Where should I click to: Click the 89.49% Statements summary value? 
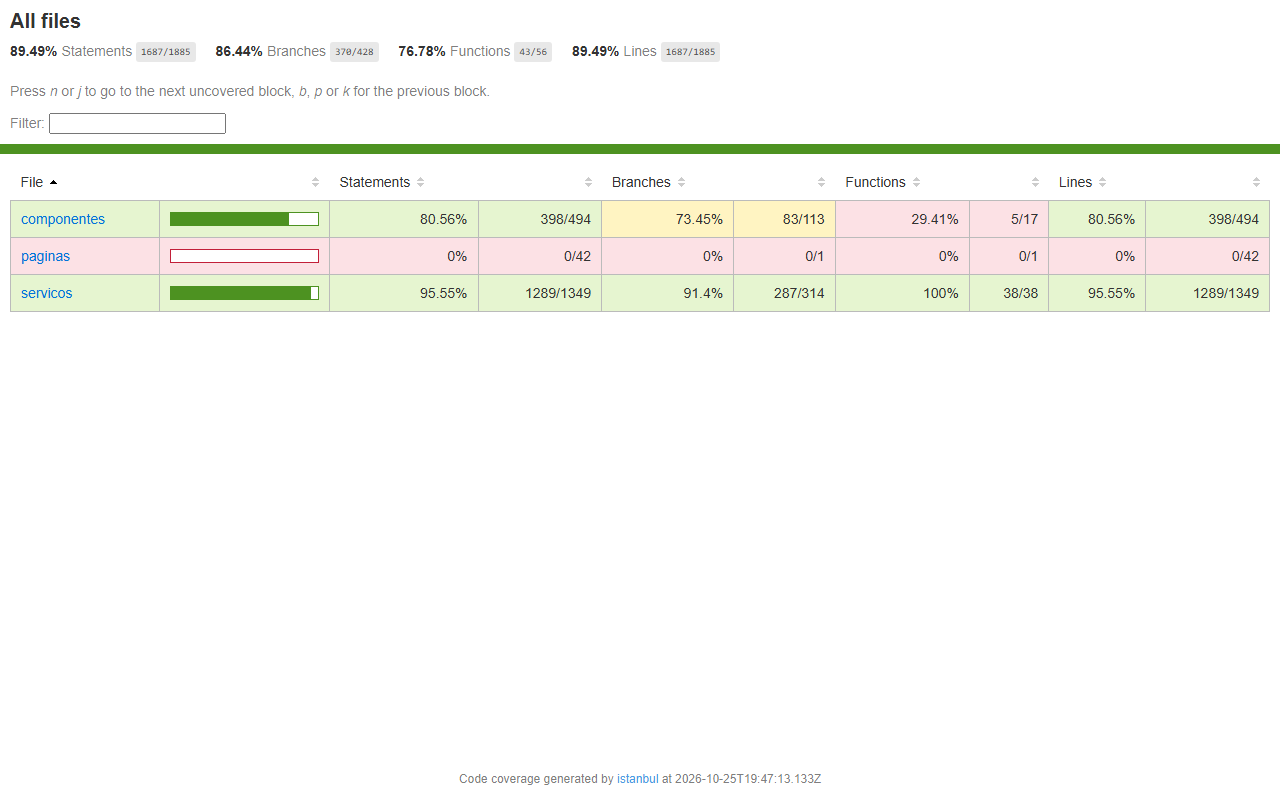(34, 51)
